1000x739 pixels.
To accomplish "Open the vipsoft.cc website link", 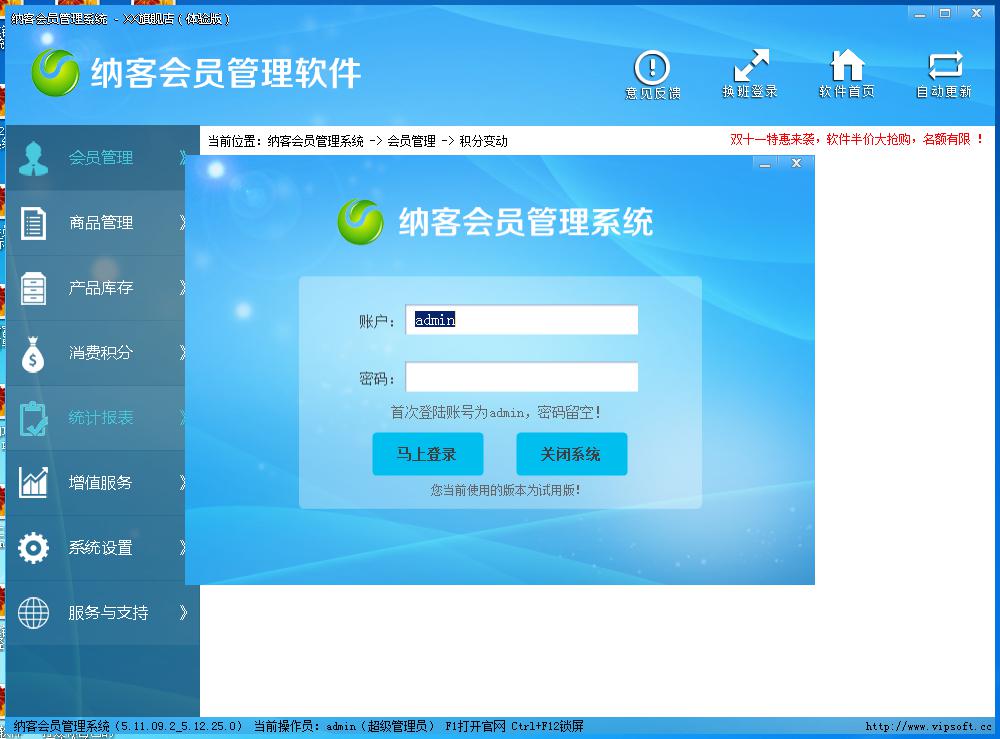I will (928, 726).
